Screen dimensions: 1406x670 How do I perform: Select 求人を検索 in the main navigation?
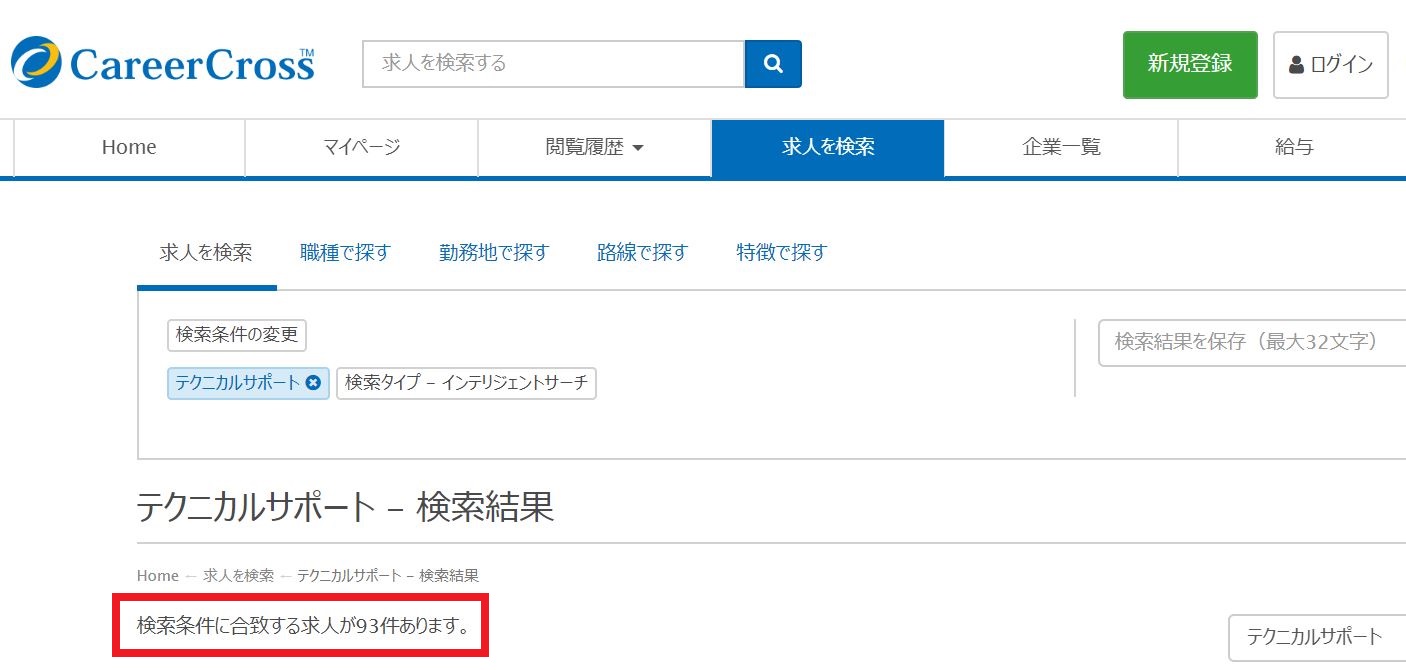point(827,148)
